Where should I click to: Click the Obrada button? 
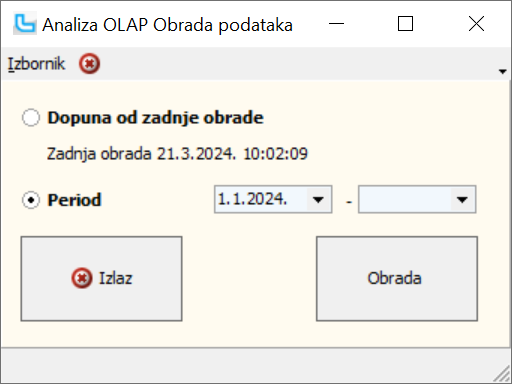pos(397,279)
